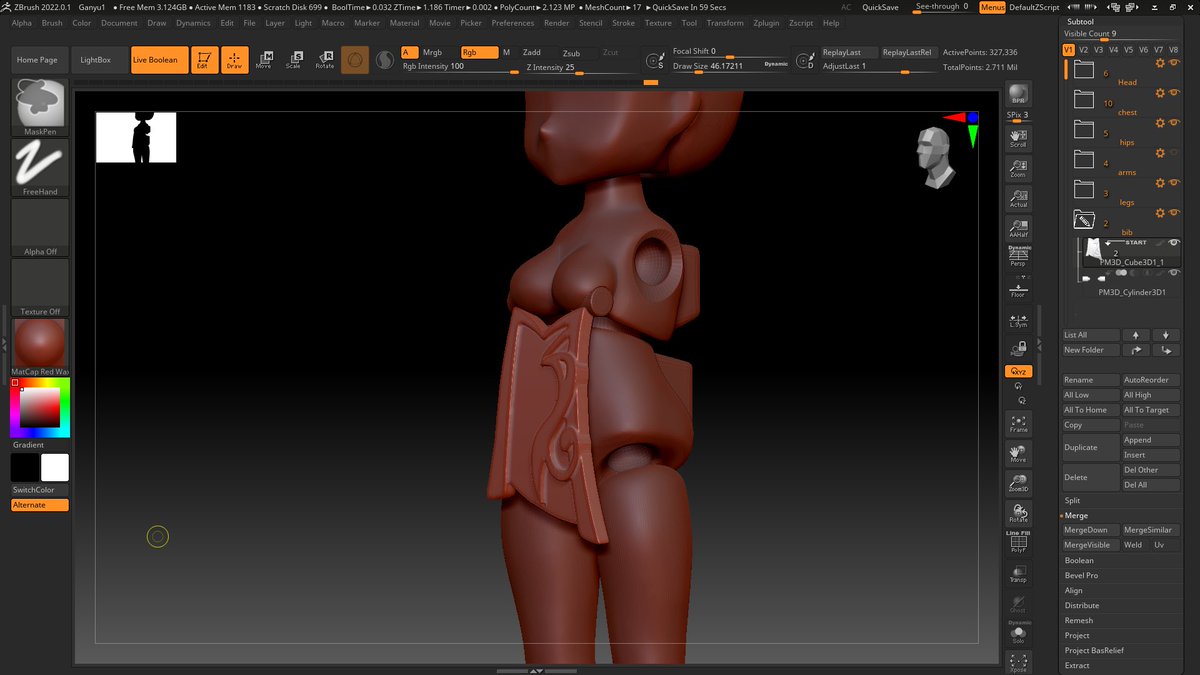Activate the Rotate gizmo in the top shelf

(x=324, y=60)
